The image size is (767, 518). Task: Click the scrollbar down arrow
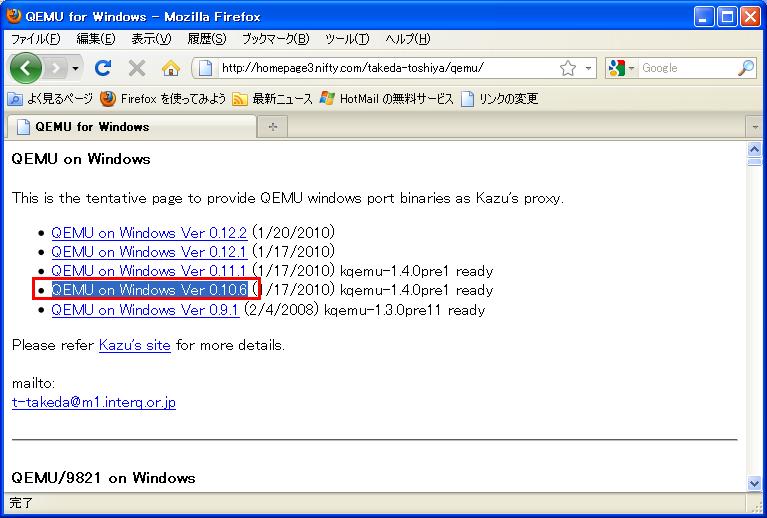pos(754,483)
